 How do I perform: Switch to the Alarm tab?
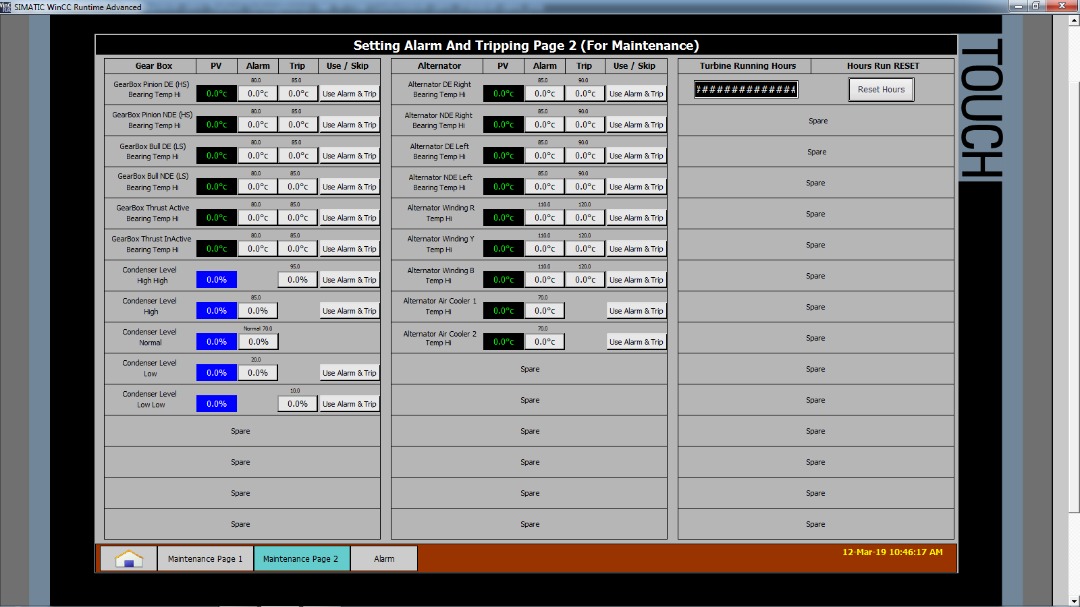384,559
